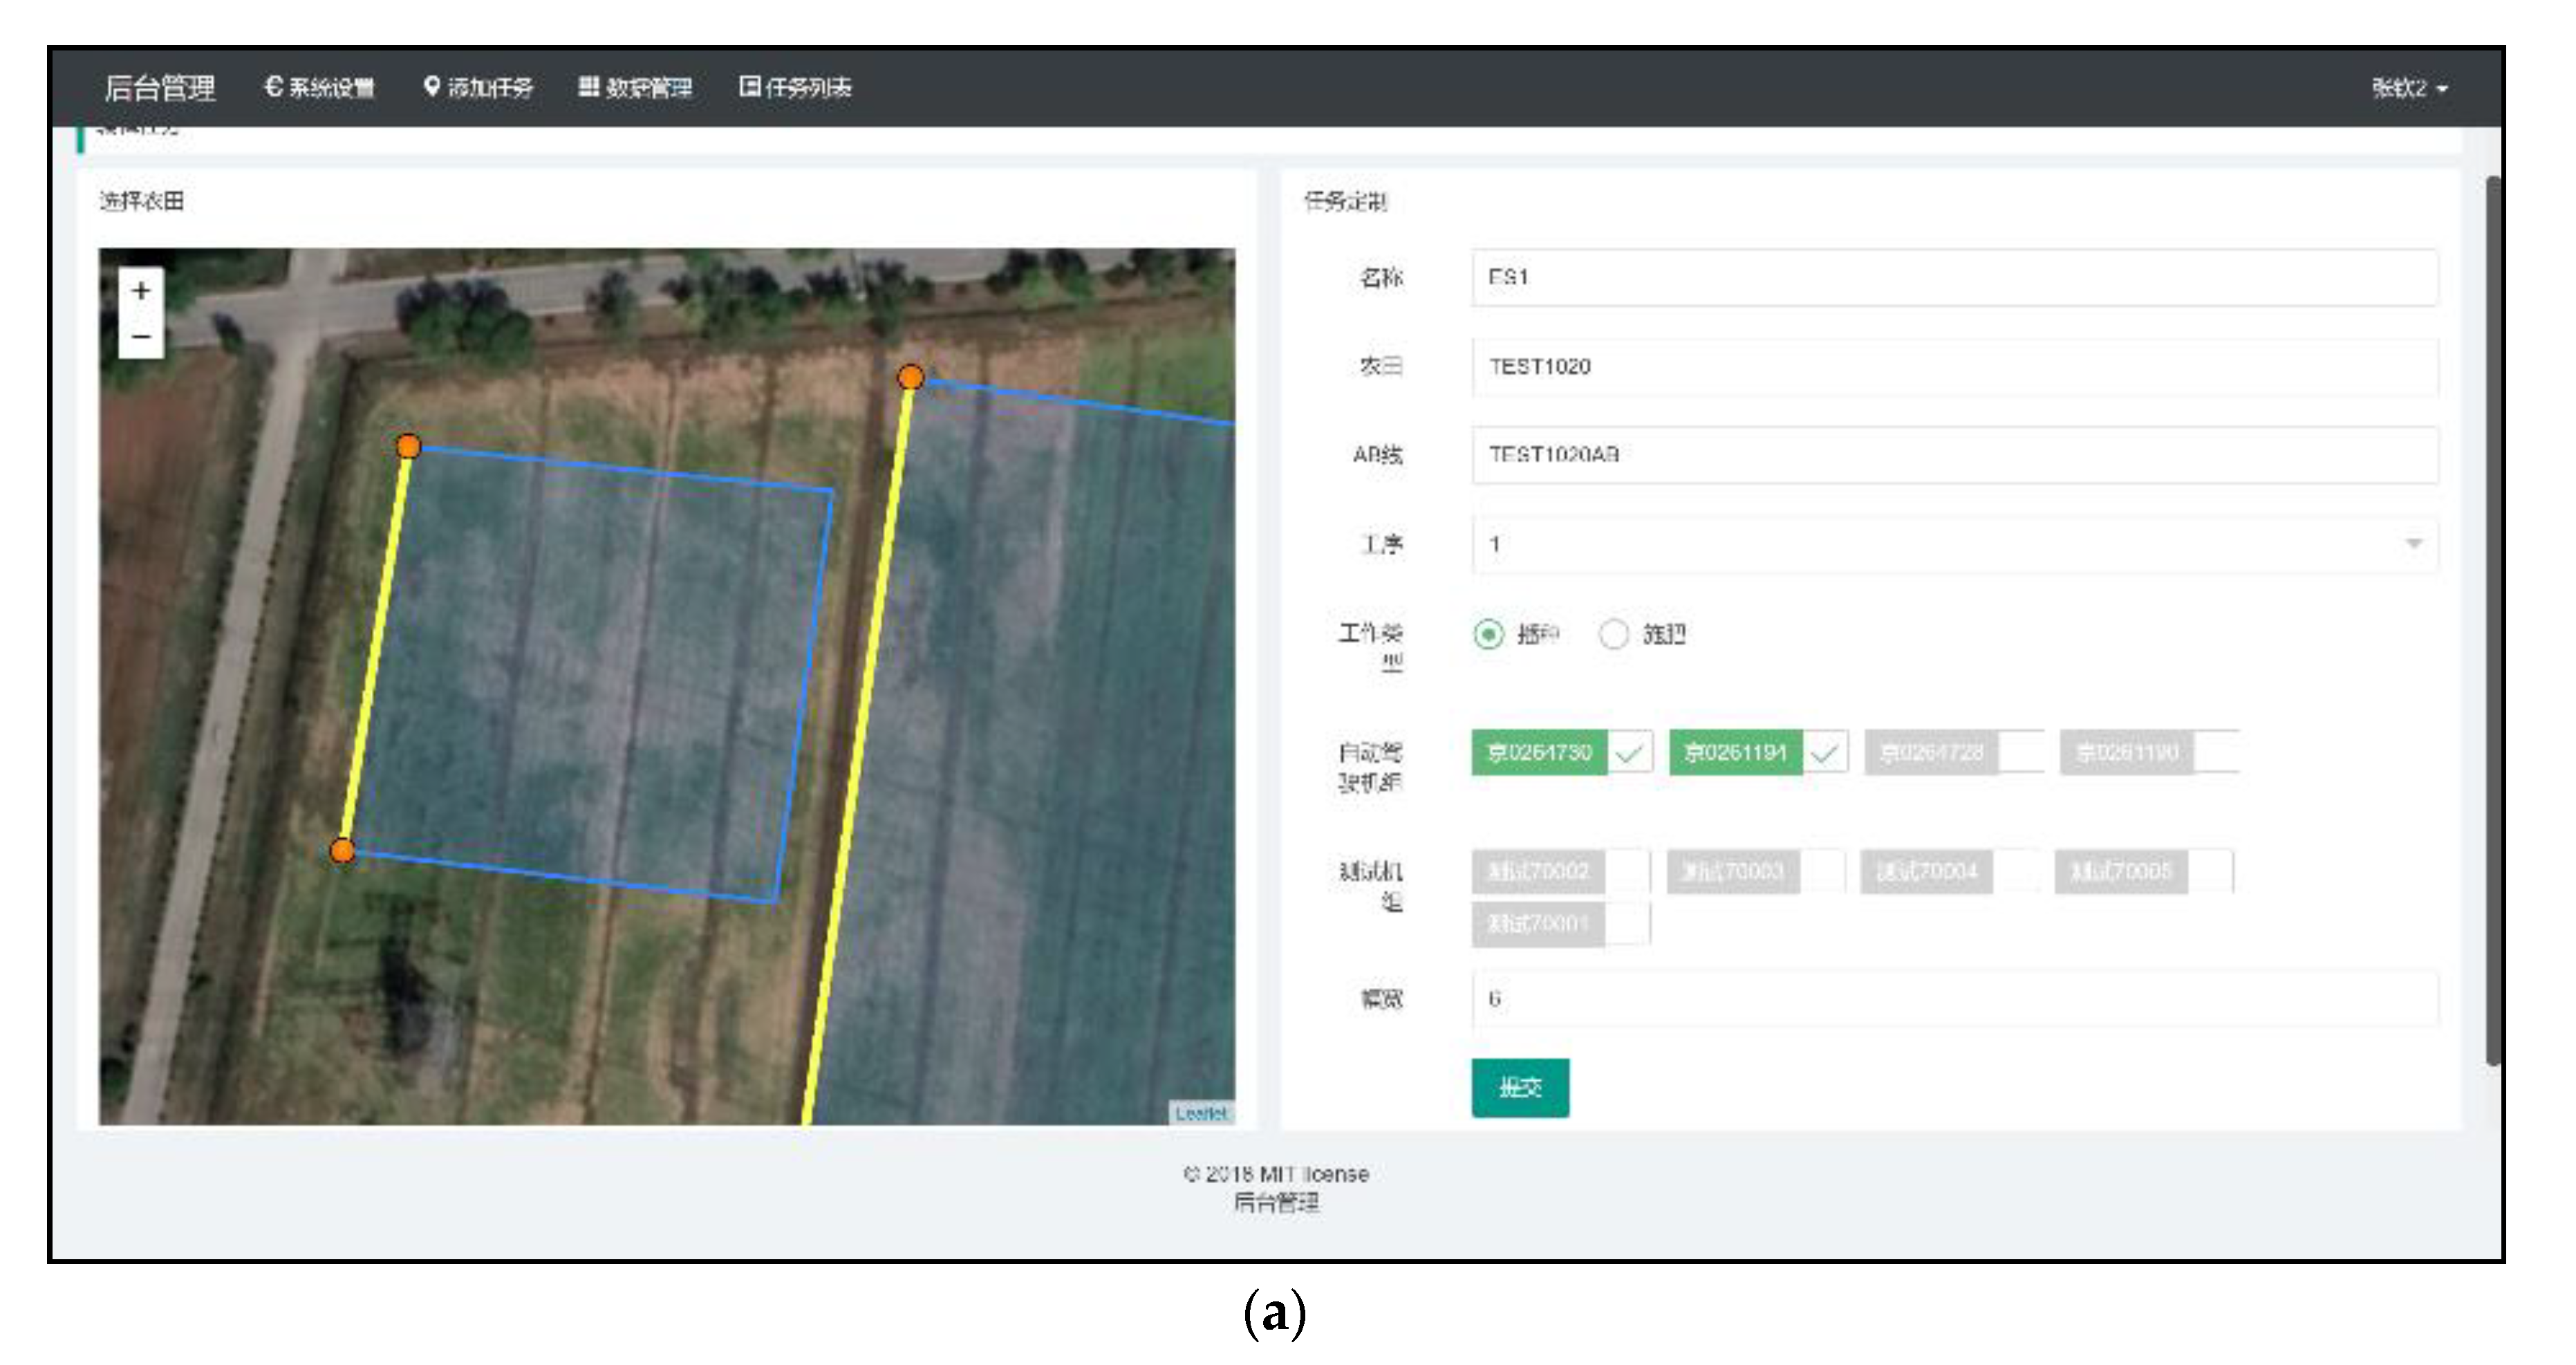The width and height of the screenshot is (2576, 1365).
Task: Select the 插秧 radio option
Action: (1488, 634)
